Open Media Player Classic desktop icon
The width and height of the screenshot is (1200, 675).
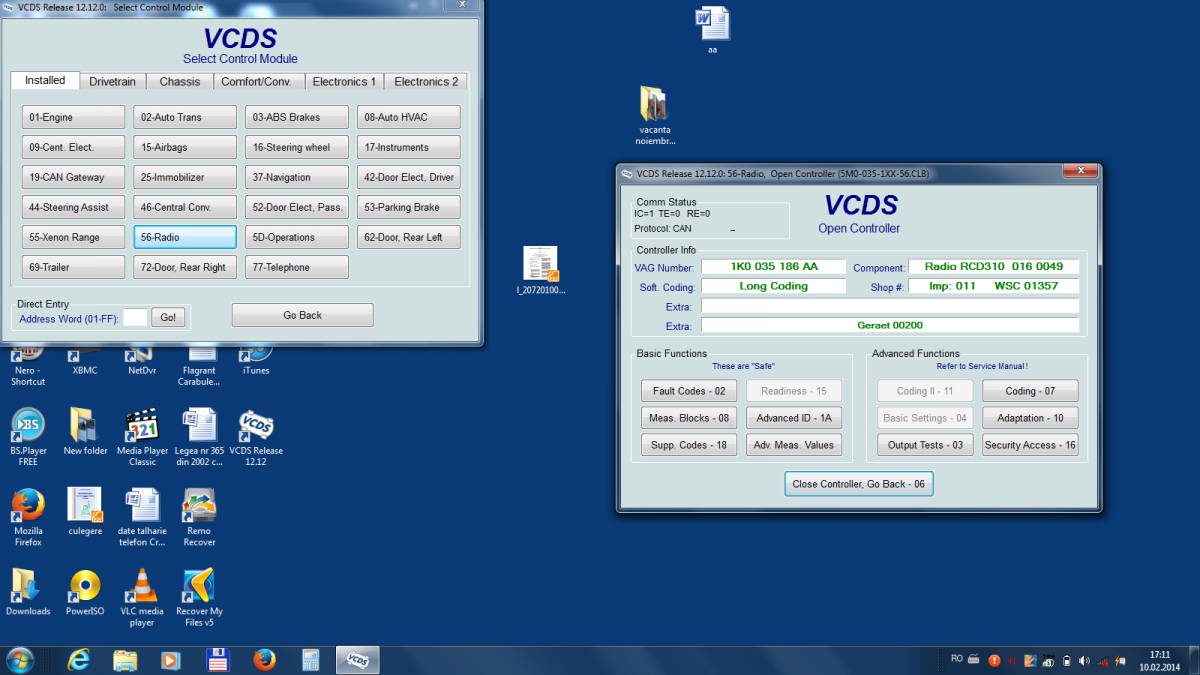(x=142, y=426)
